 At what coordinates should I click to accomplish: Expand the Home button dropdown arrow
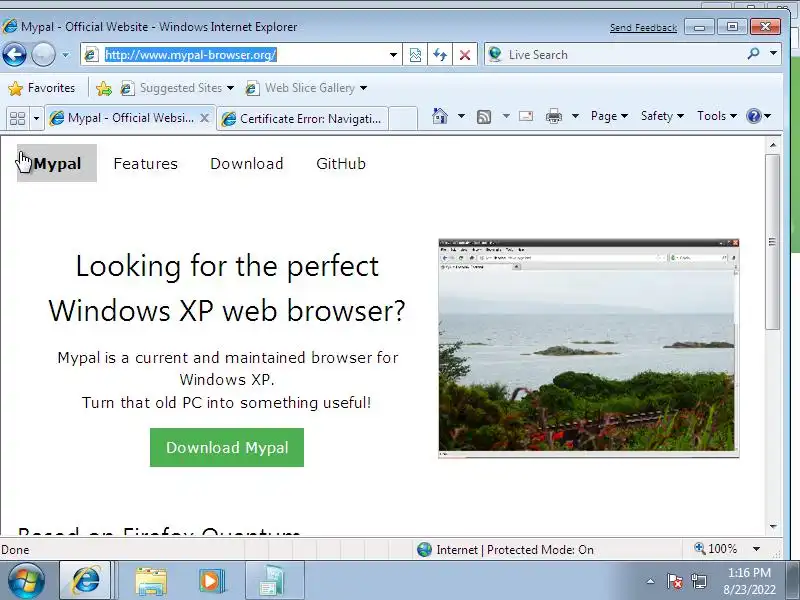coord(461,116)
